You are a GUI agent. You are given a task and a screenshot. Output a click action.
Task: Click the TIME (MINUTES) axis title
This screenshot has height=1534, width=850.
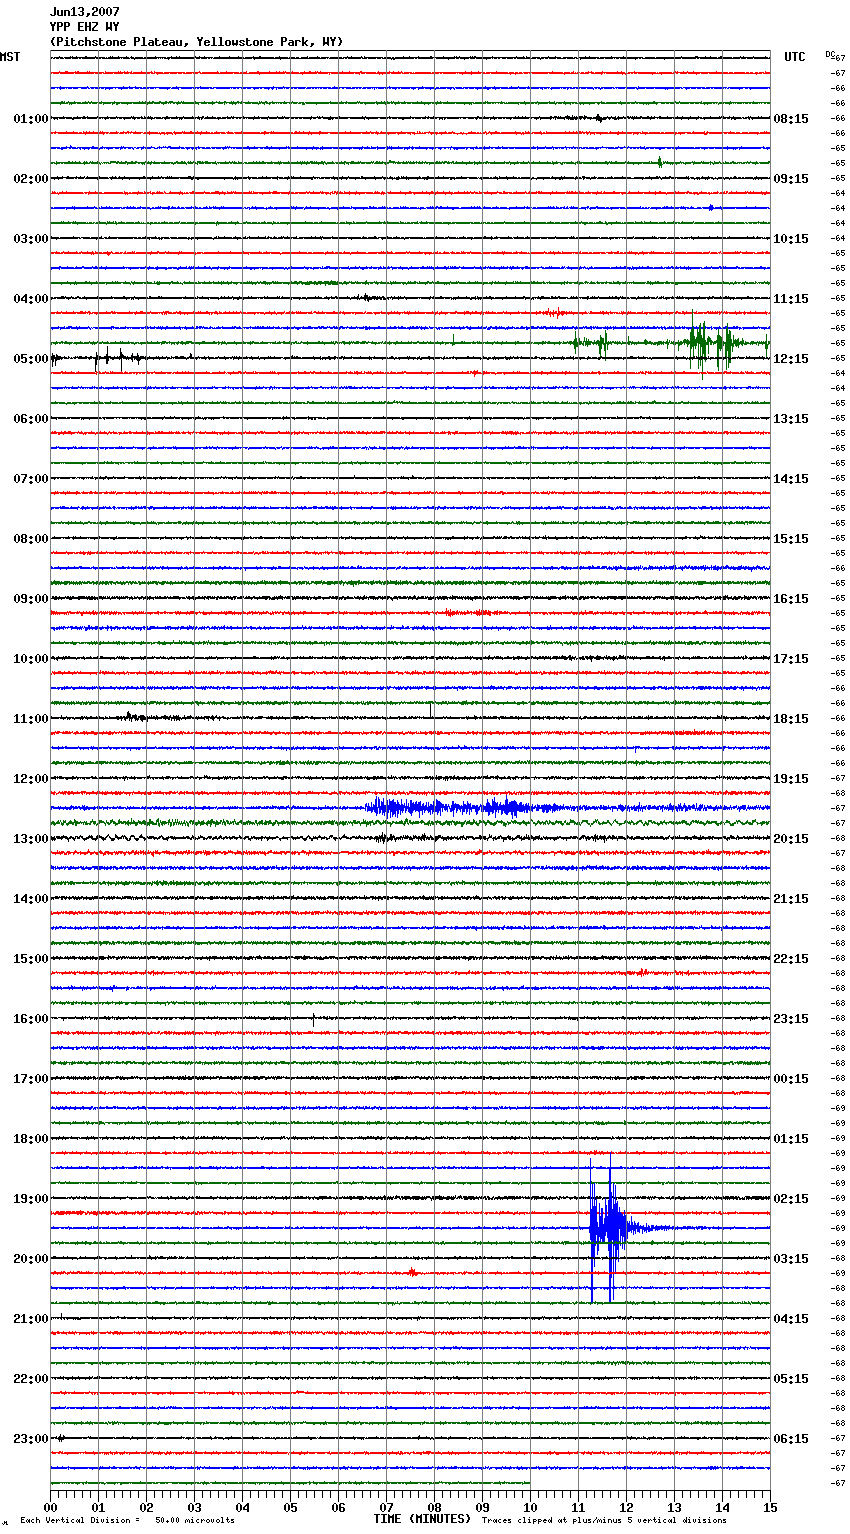pos(422,1519)
